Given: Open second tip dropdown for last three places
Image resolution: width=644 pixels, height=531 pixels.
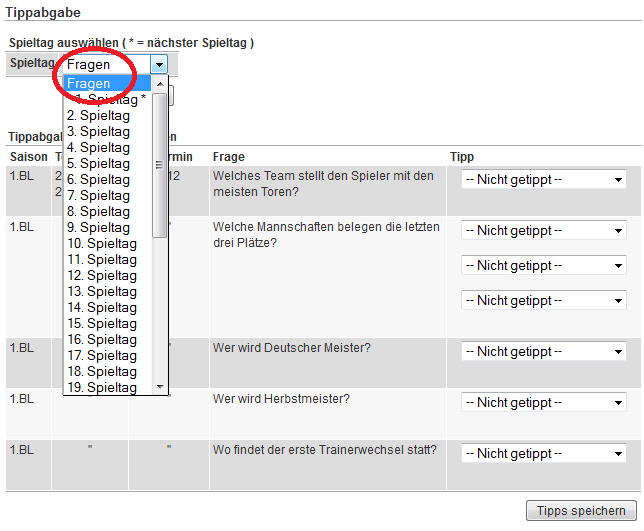Looking at the screenshot, I should [543, 266].
